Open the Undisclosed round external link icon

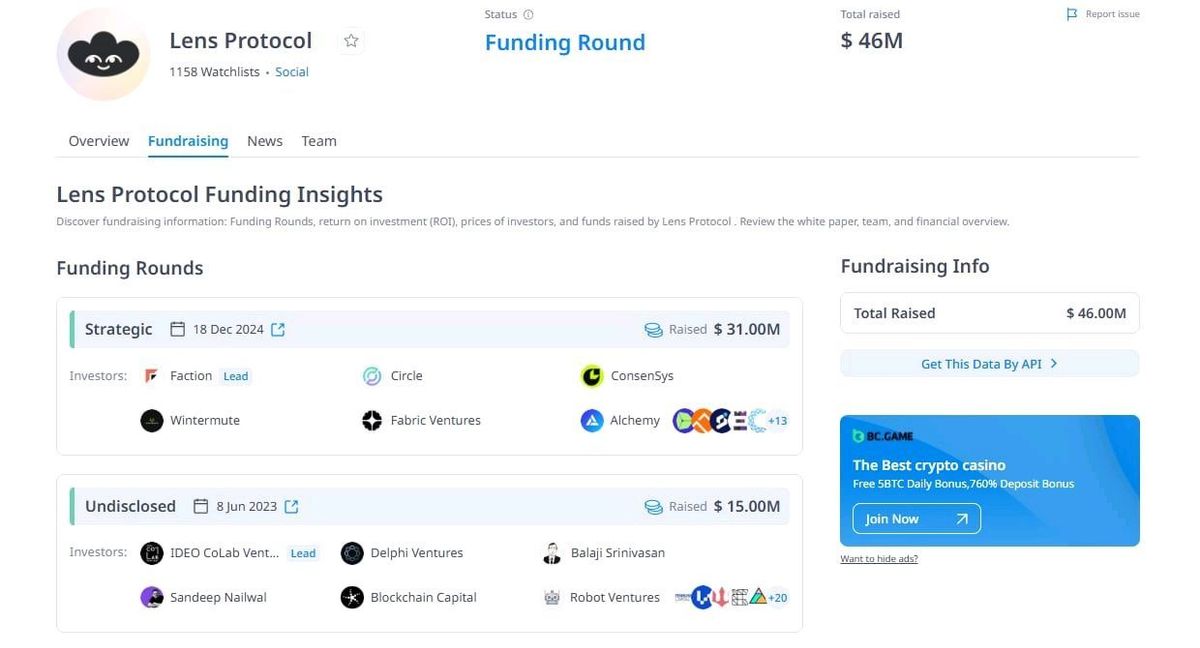pyautogui.click(x=291, y=506)
